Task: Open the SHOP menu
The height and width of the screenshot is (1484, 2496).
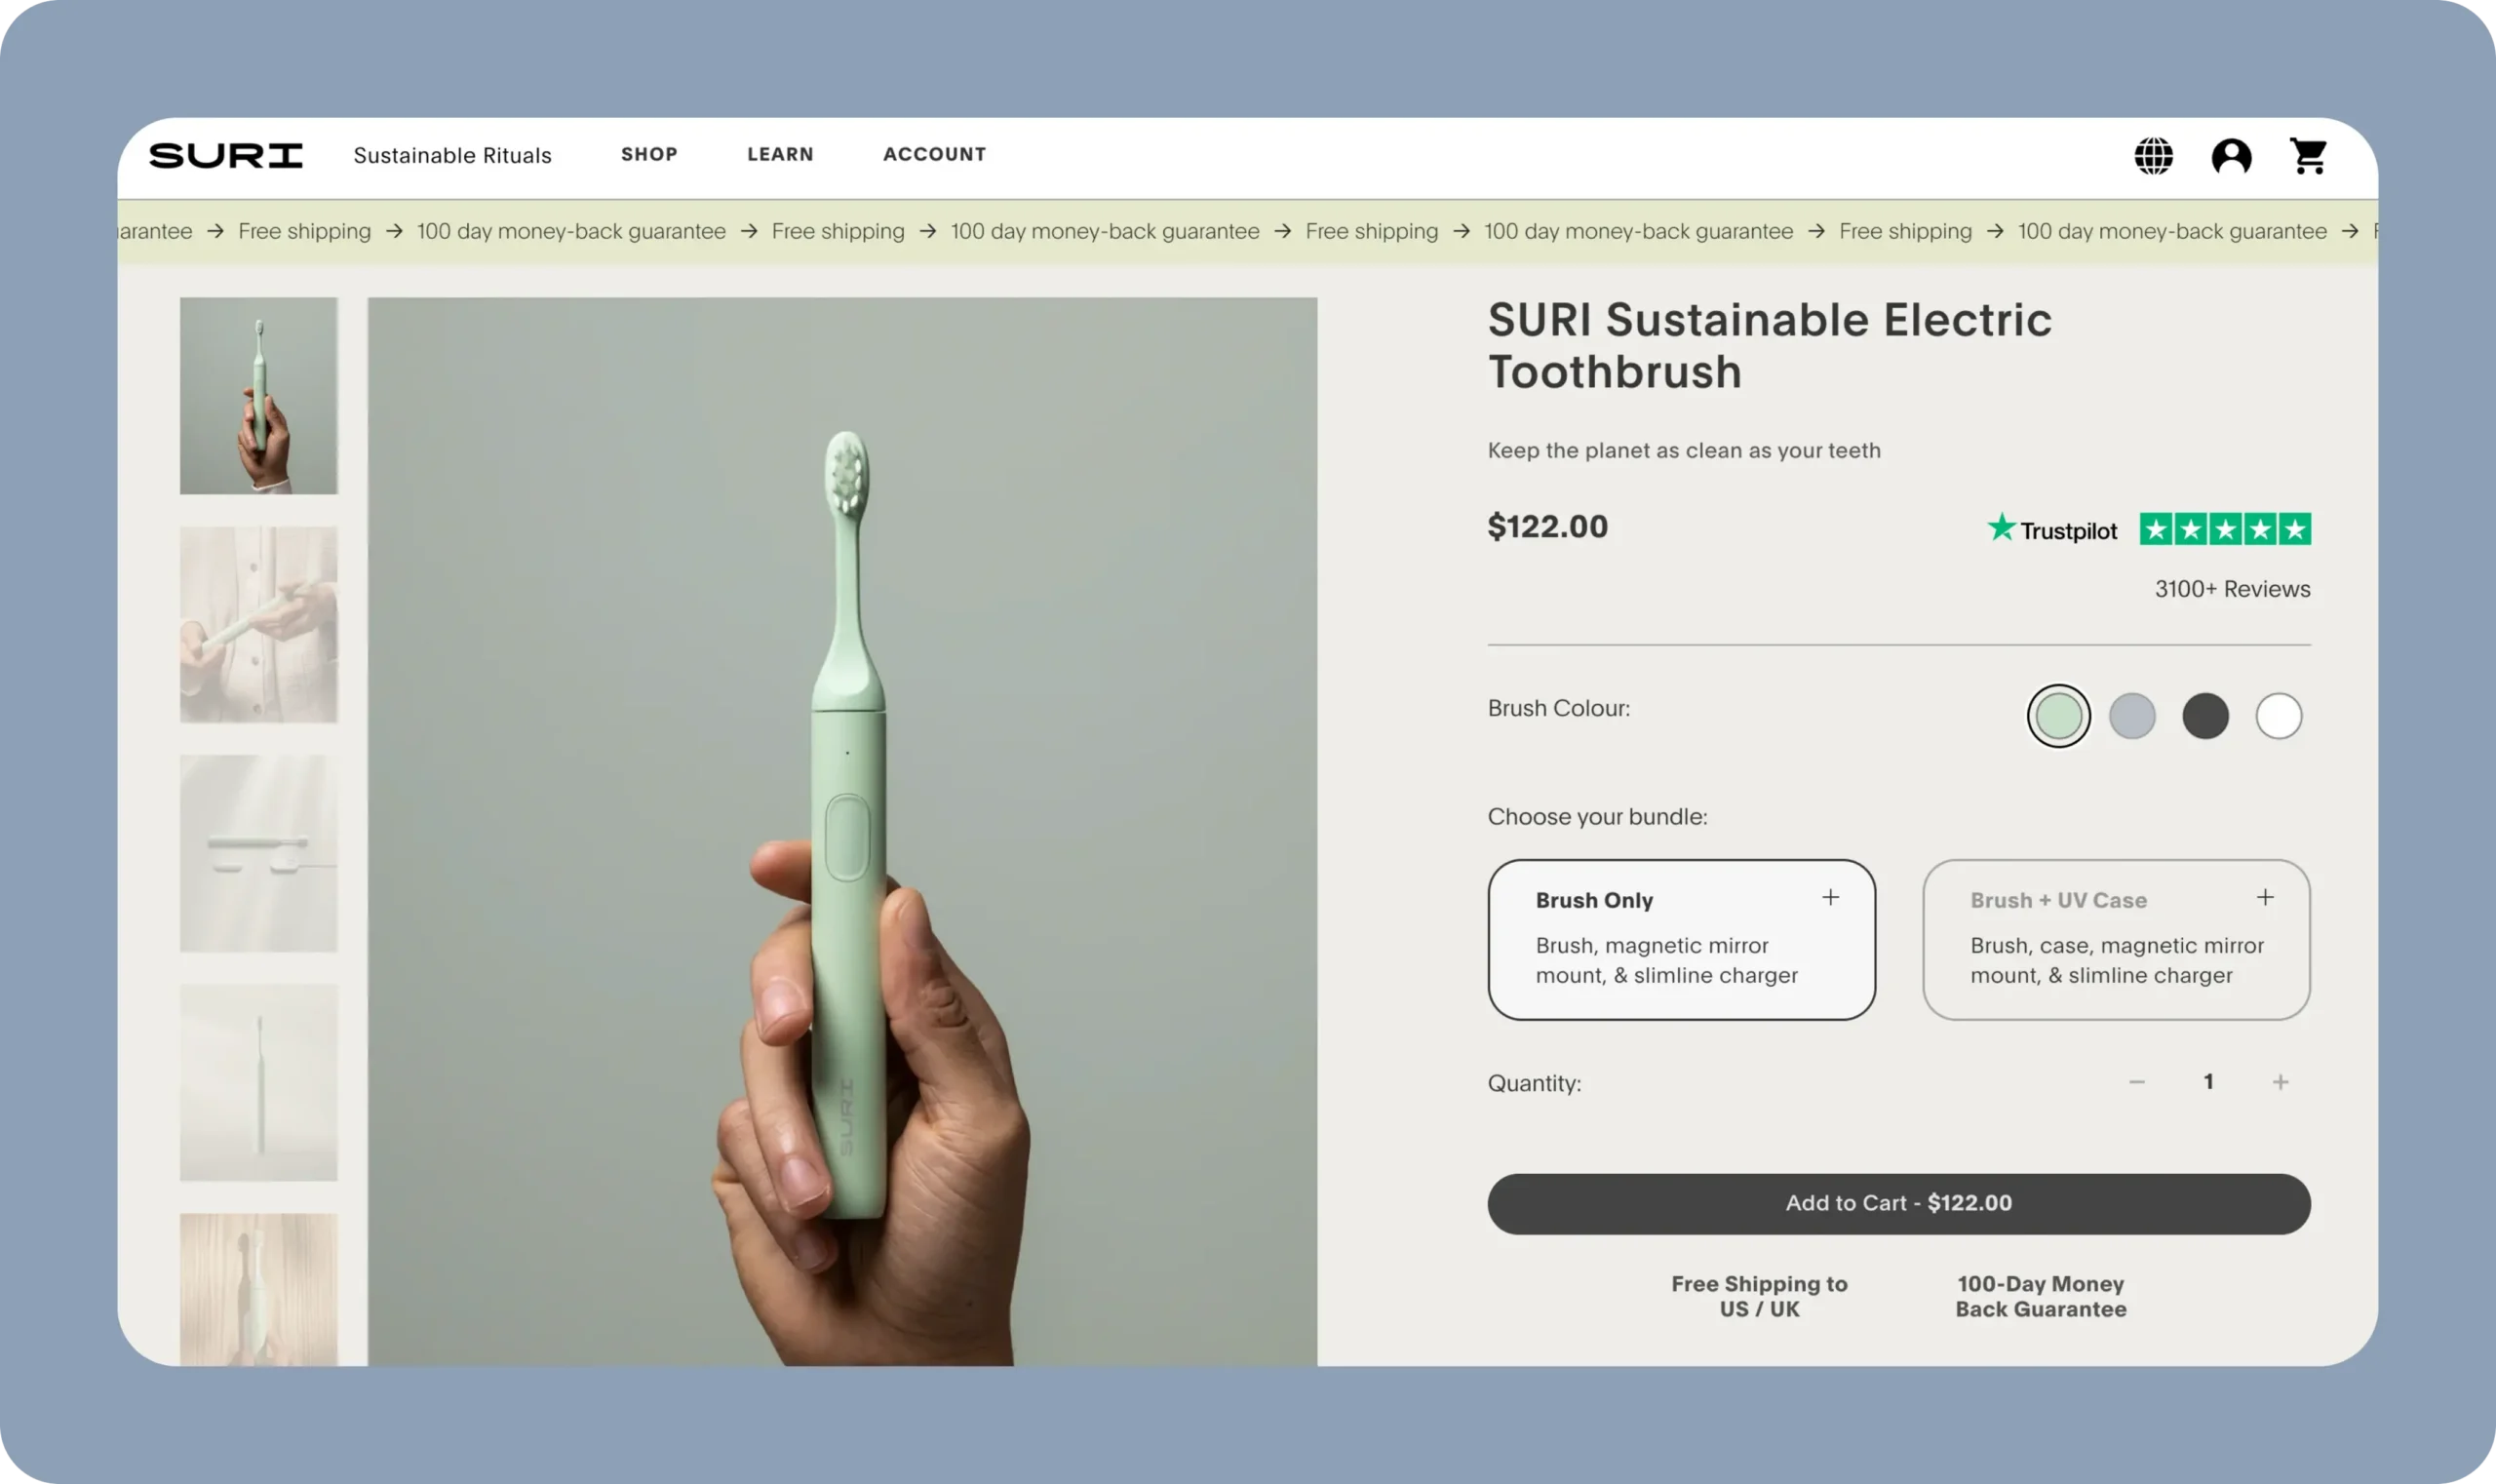Action: 649,155
